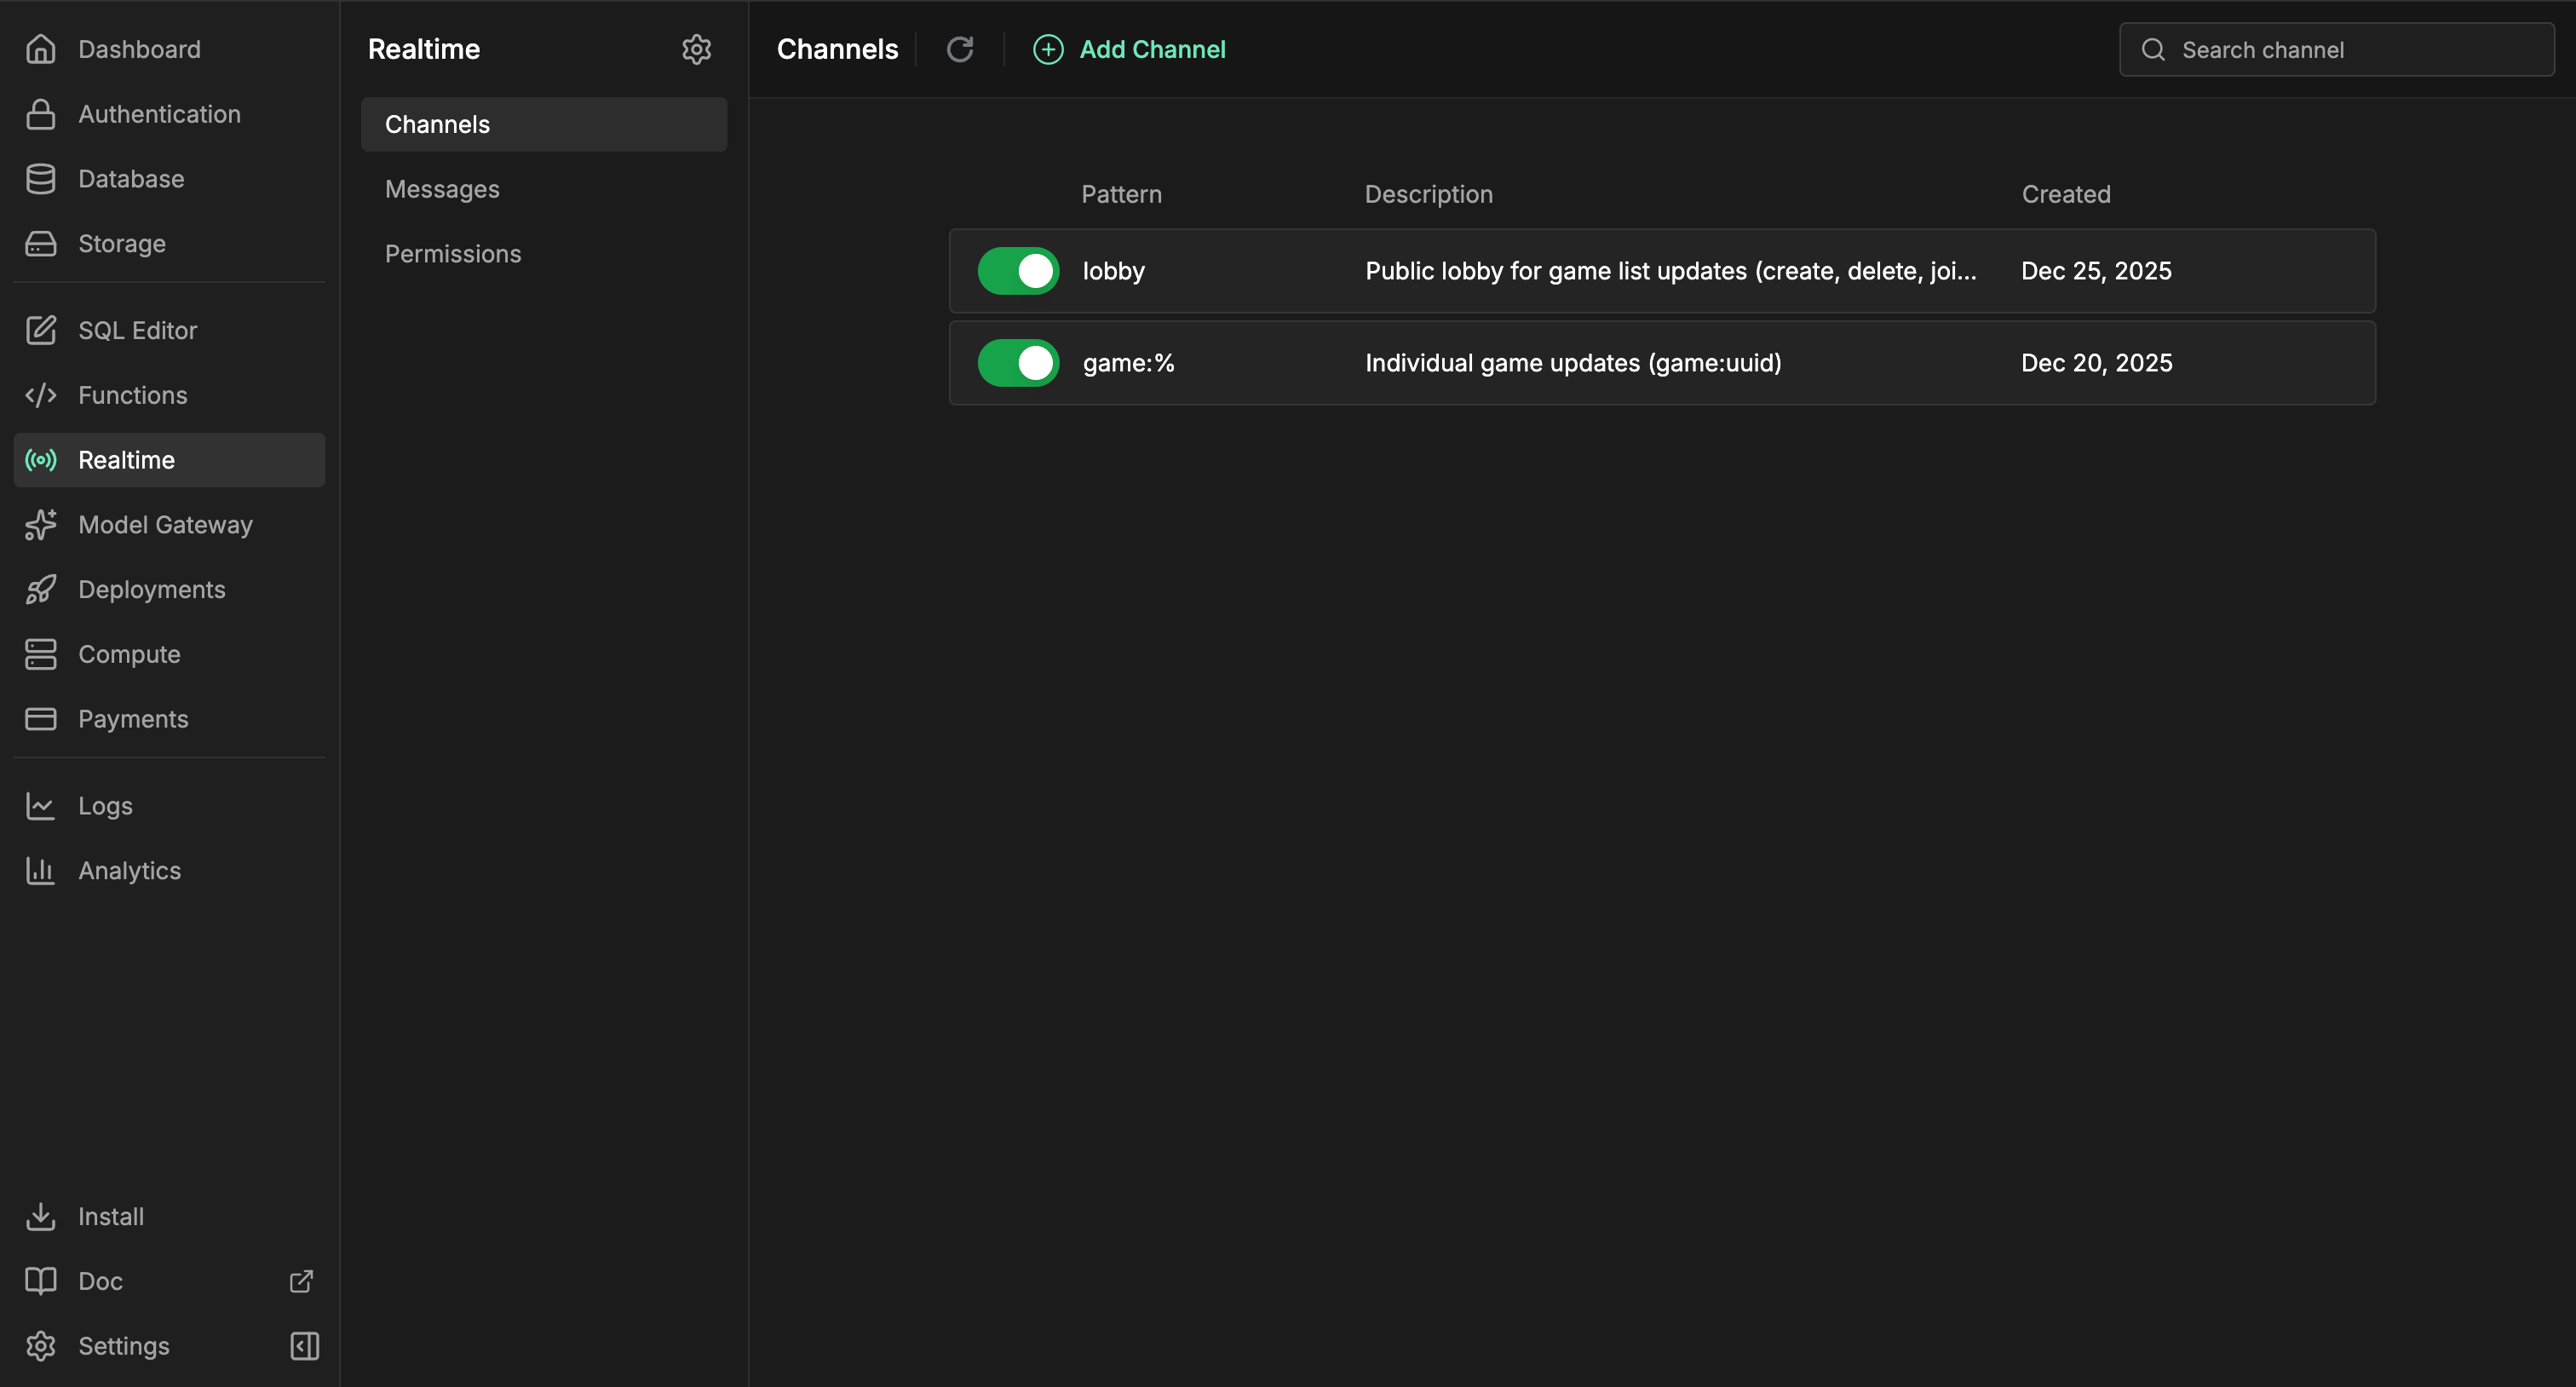Click the Payments card icon

(x=40, y=719)
